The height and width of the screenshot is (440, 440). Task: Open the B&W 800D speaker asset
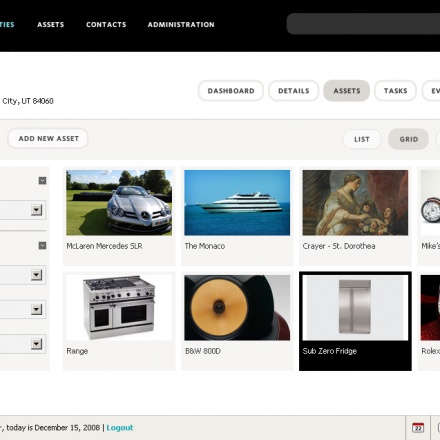237,308
